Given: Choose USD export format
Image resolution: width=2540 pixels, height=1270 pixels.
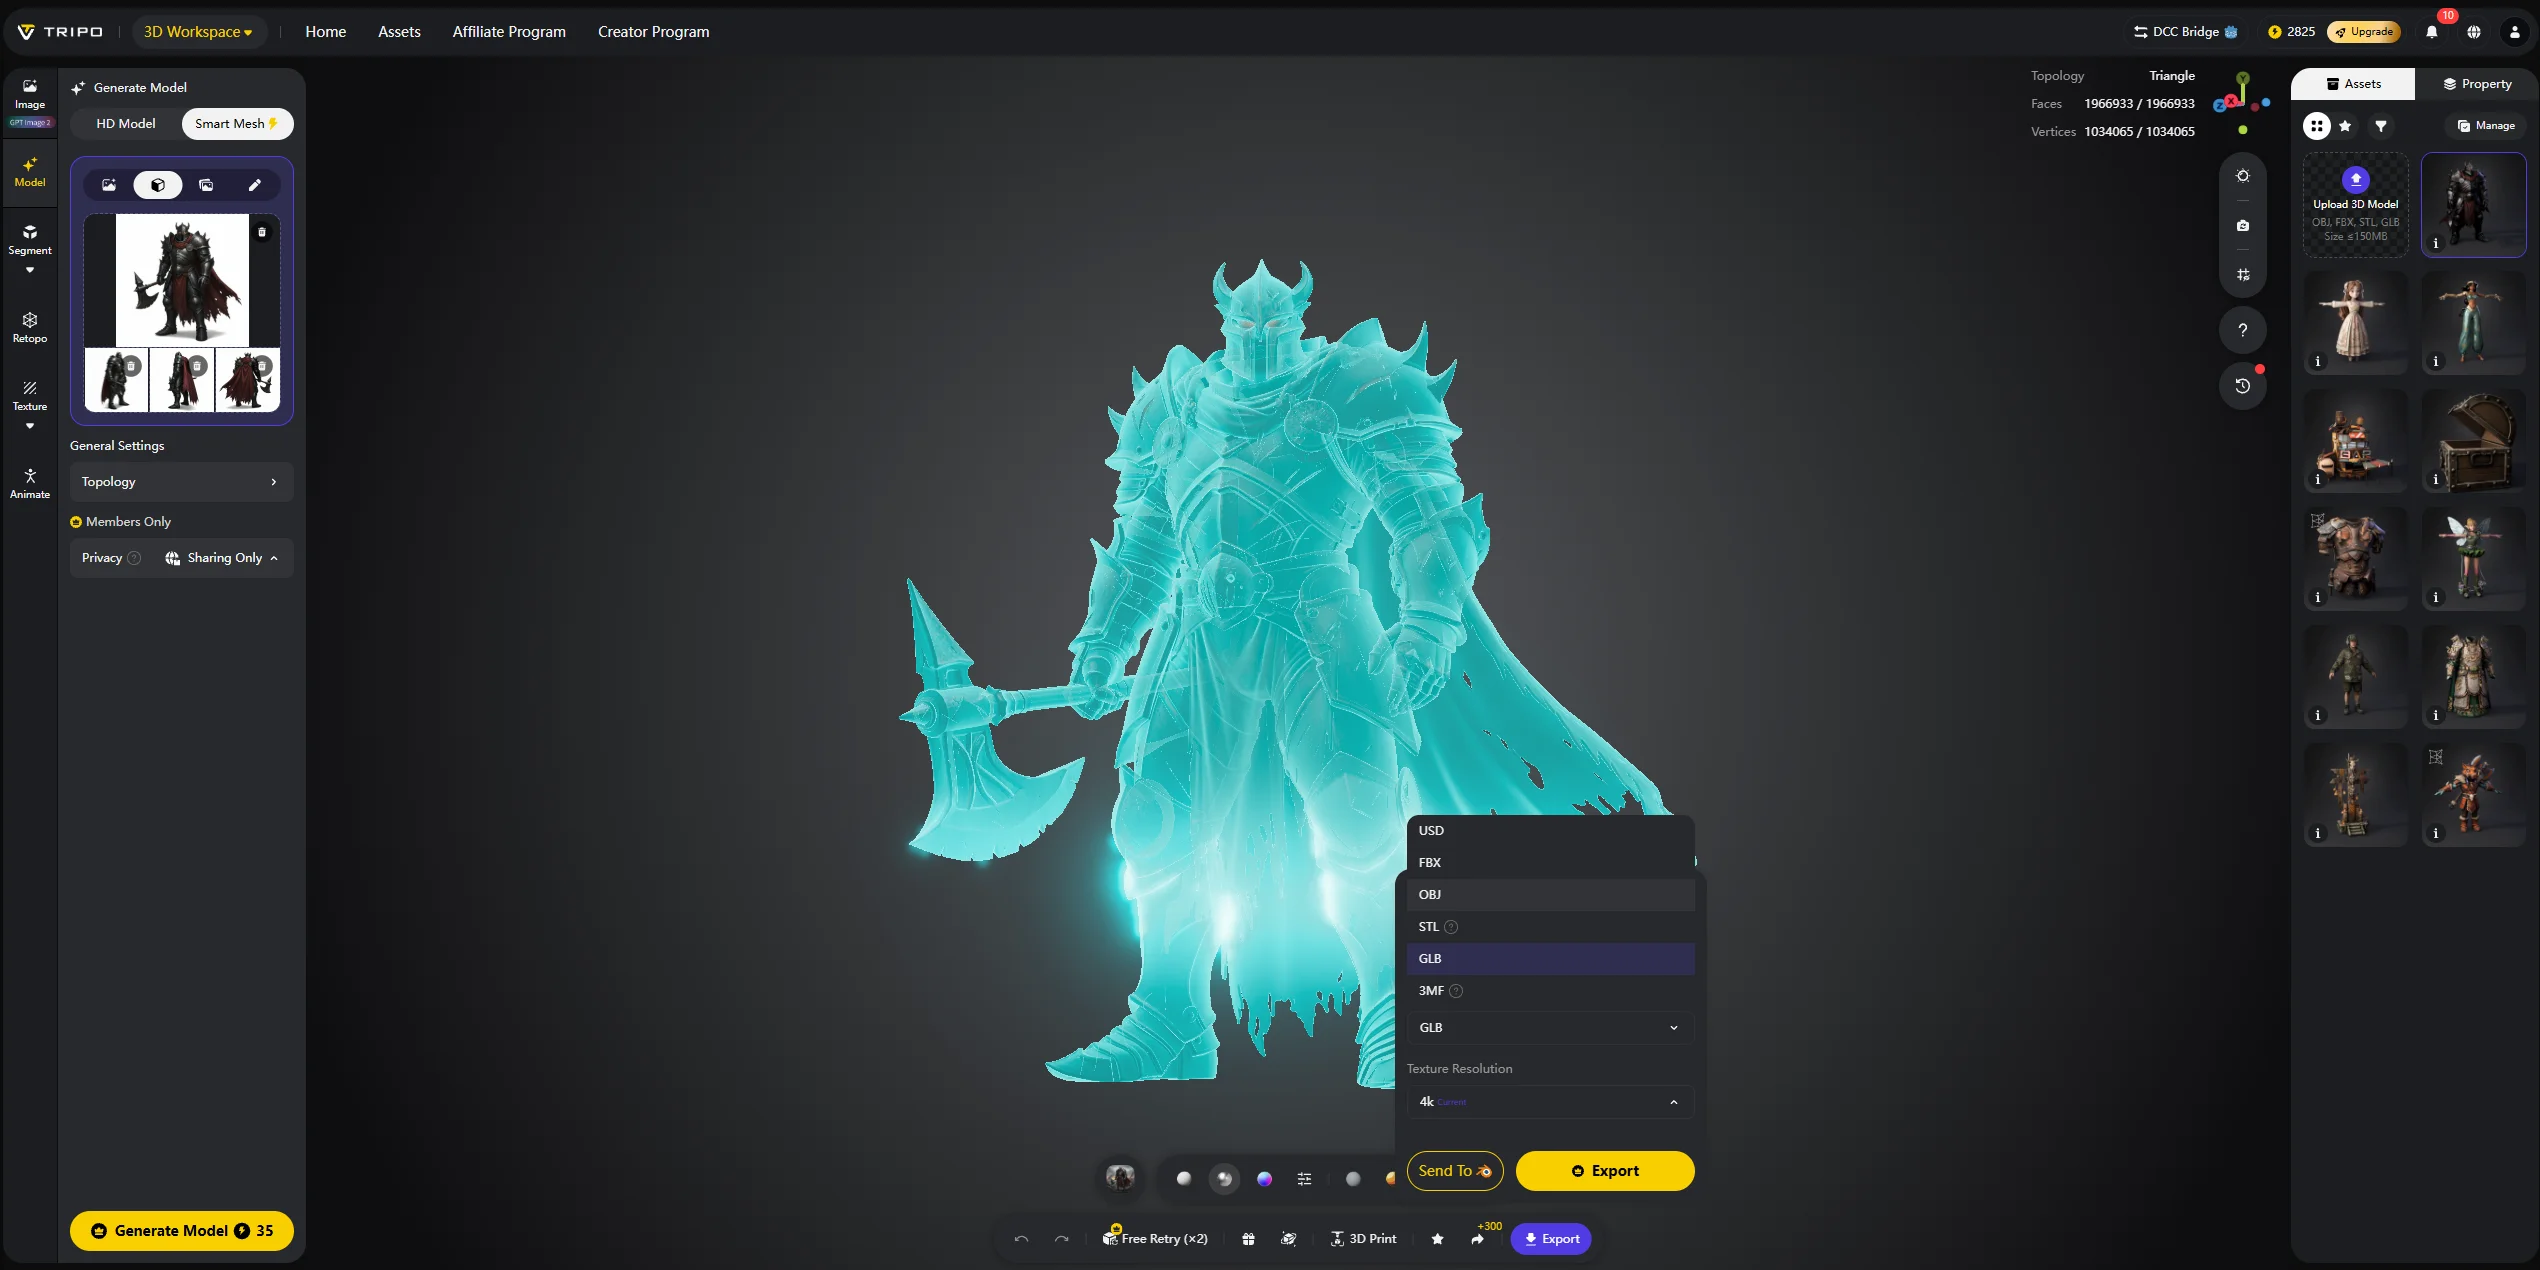Looking at the screenshot, I should [1550, 831].
